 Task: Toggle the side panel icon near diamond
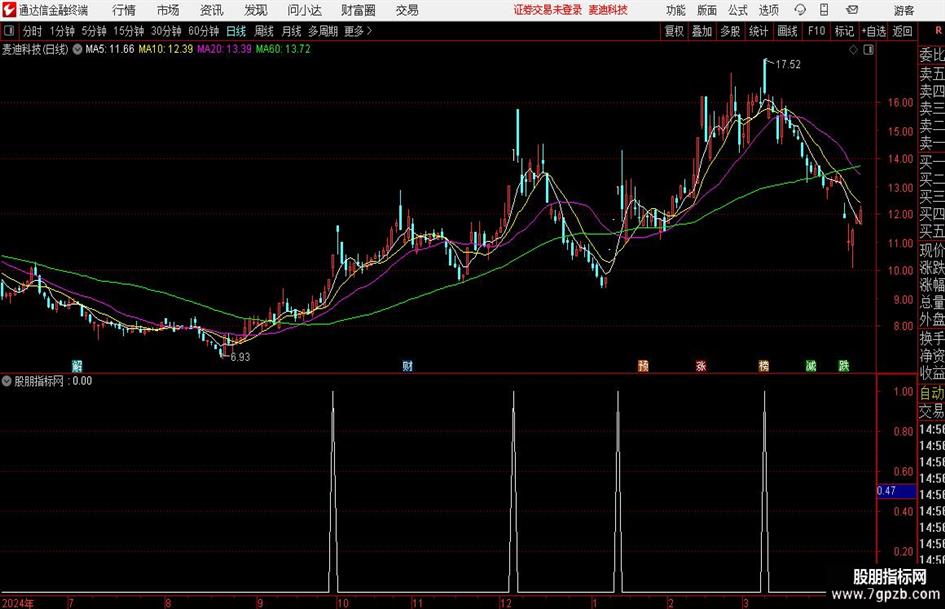868,50
